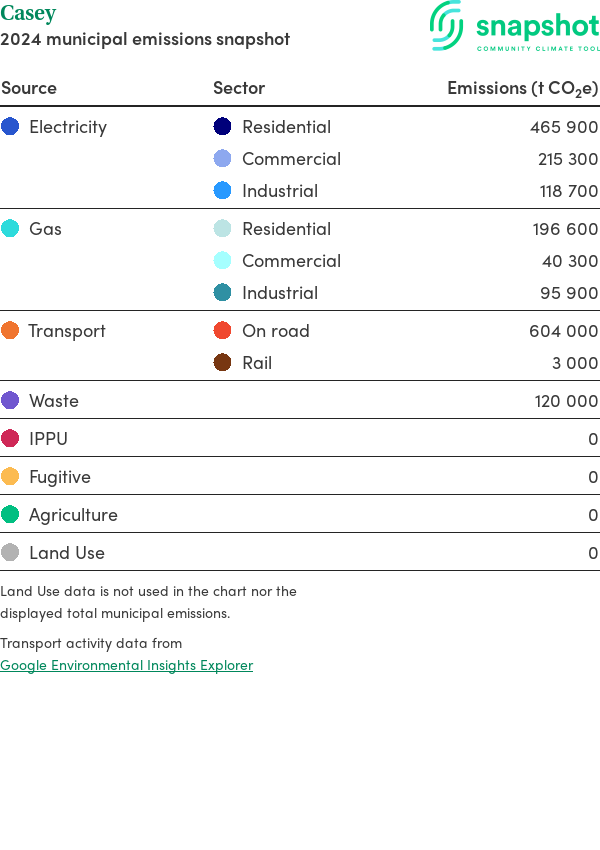Click the Emissions column header
This screenshot has width=600, height=850.
pyautogui.click(x=522, y=88)
